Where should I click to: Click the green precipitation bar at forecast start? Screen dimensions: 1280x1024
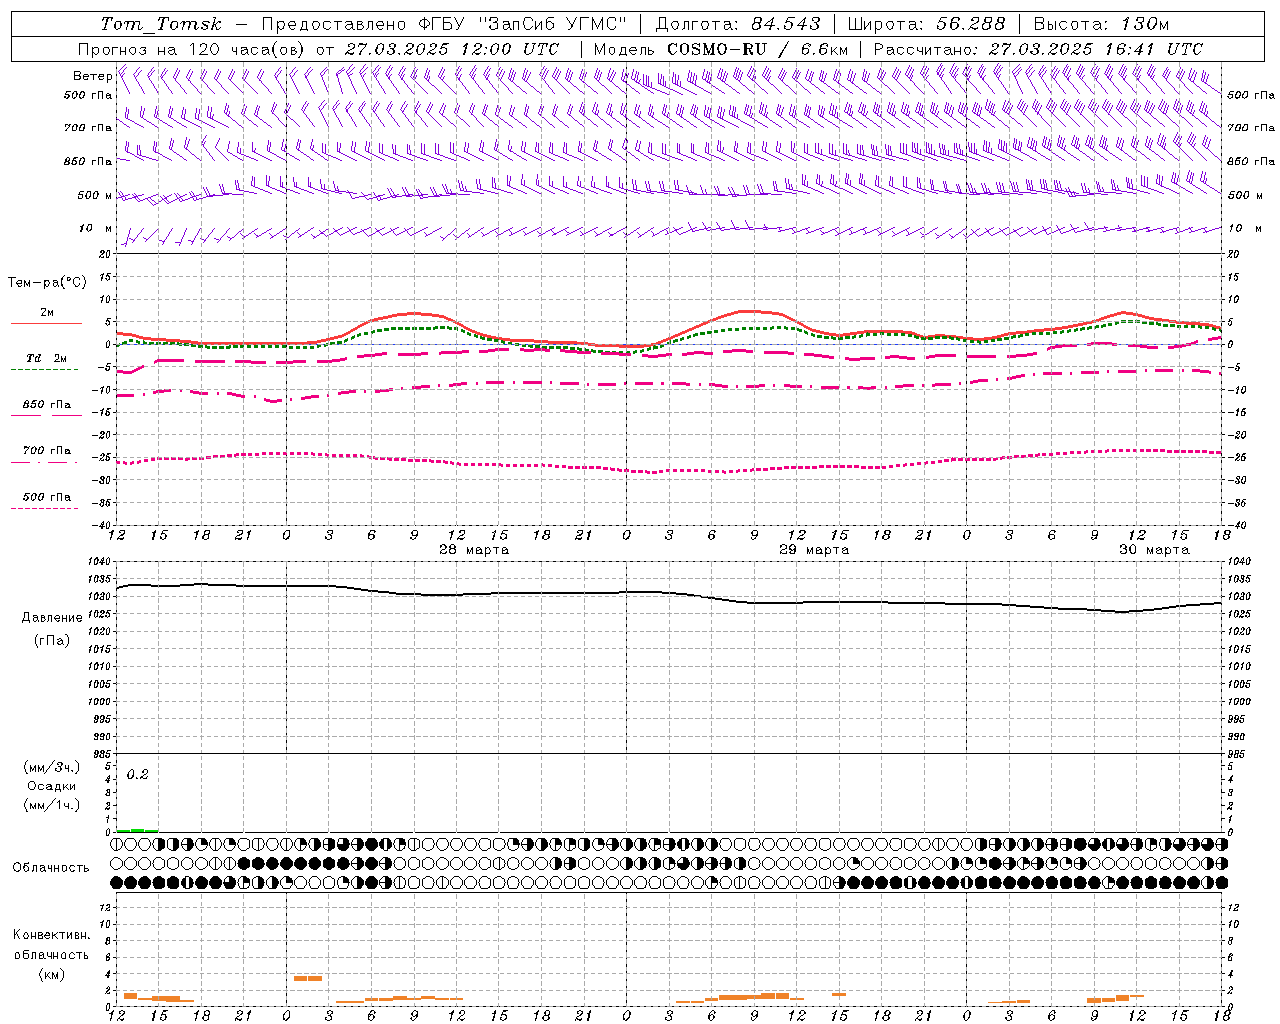[x=137, y=830]
